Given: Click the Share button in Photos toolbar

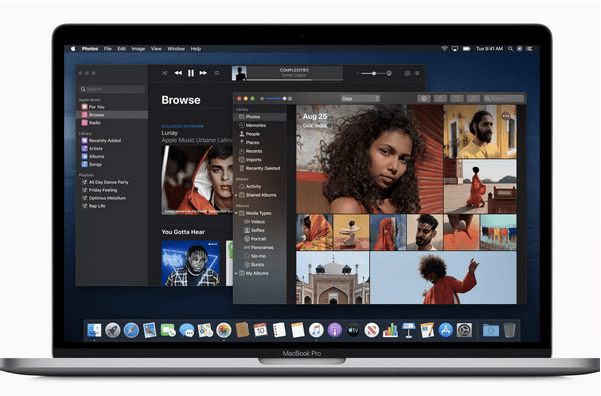Looking at the screenshot, I should [440, 99].
